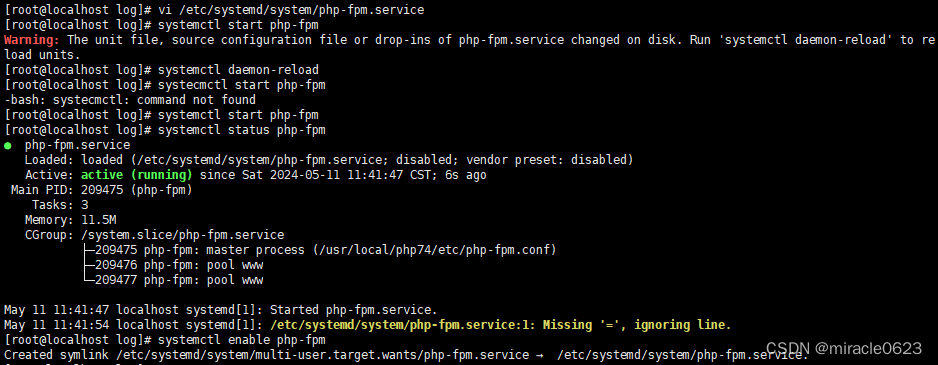Click the green status dot before php-fpm.service

[x=7, y=145]
